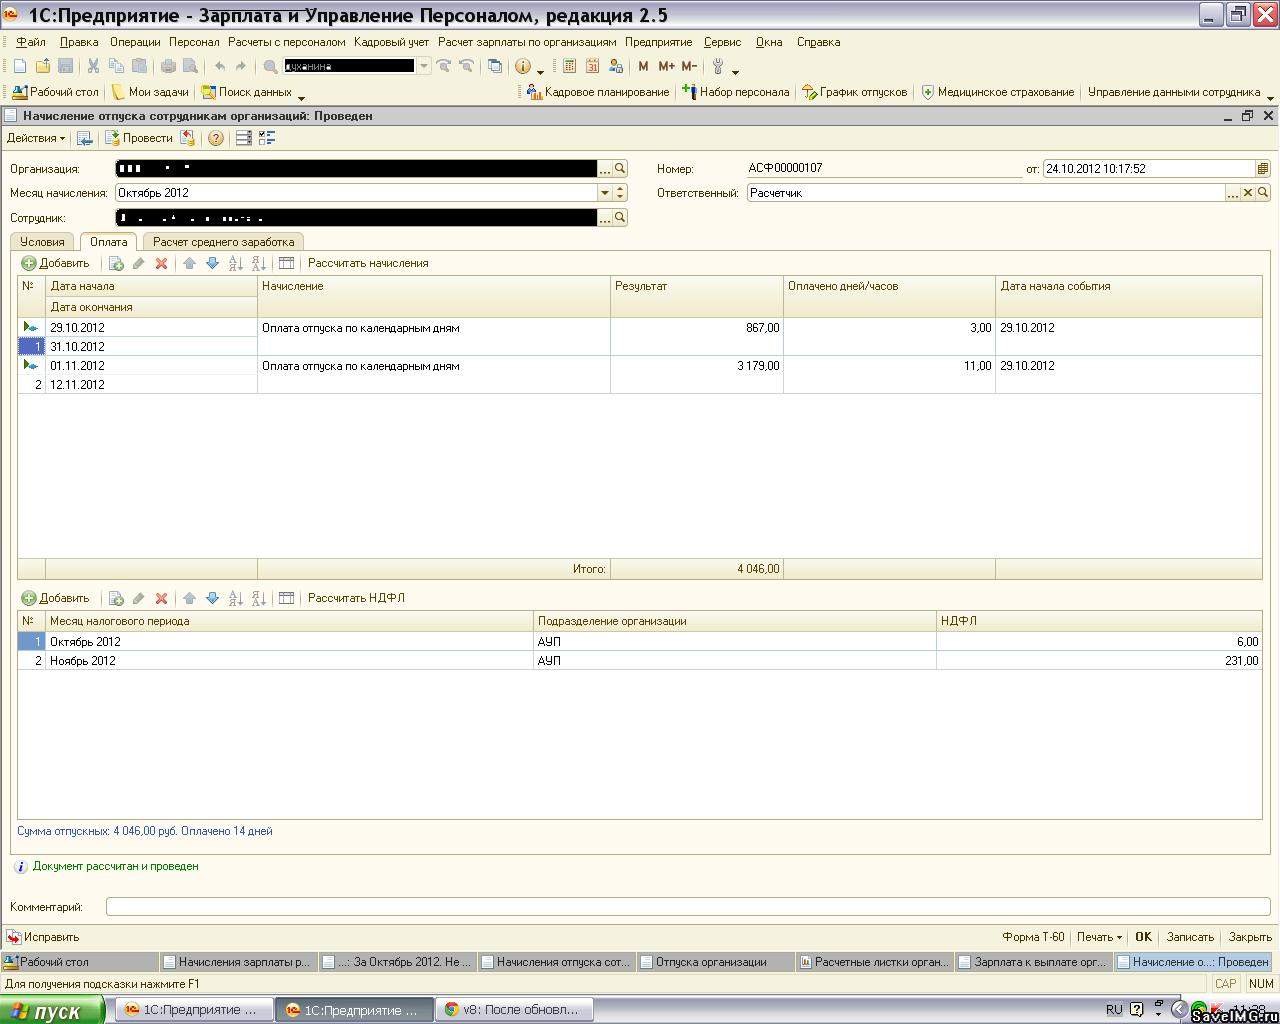Open the Сервис menu
The height and width of the screenshot is (1024, 1280).
coord(722,42)
